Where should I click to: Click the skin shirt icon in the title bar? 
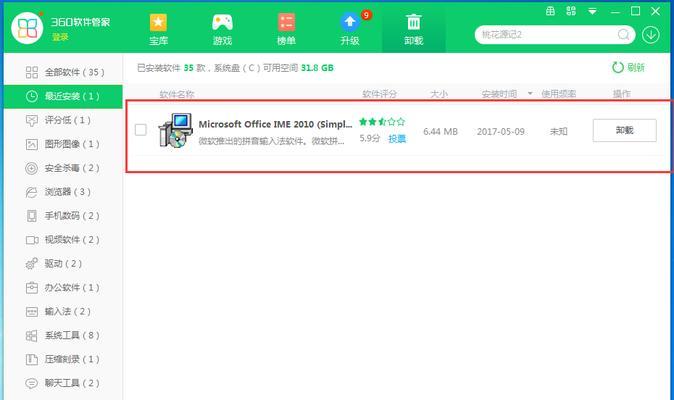pyautogui.click(x=550, y=11)
